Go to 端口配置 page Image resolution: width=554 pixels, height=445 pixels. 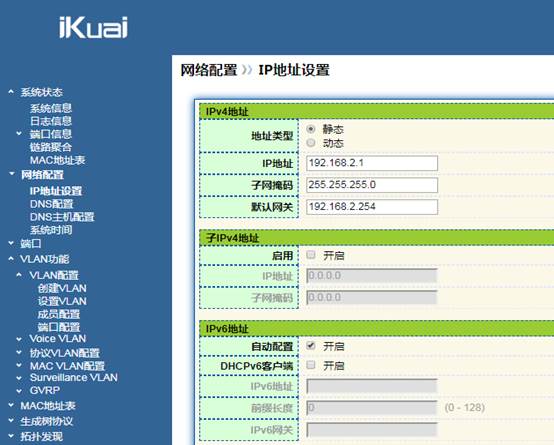coord(59,327)
